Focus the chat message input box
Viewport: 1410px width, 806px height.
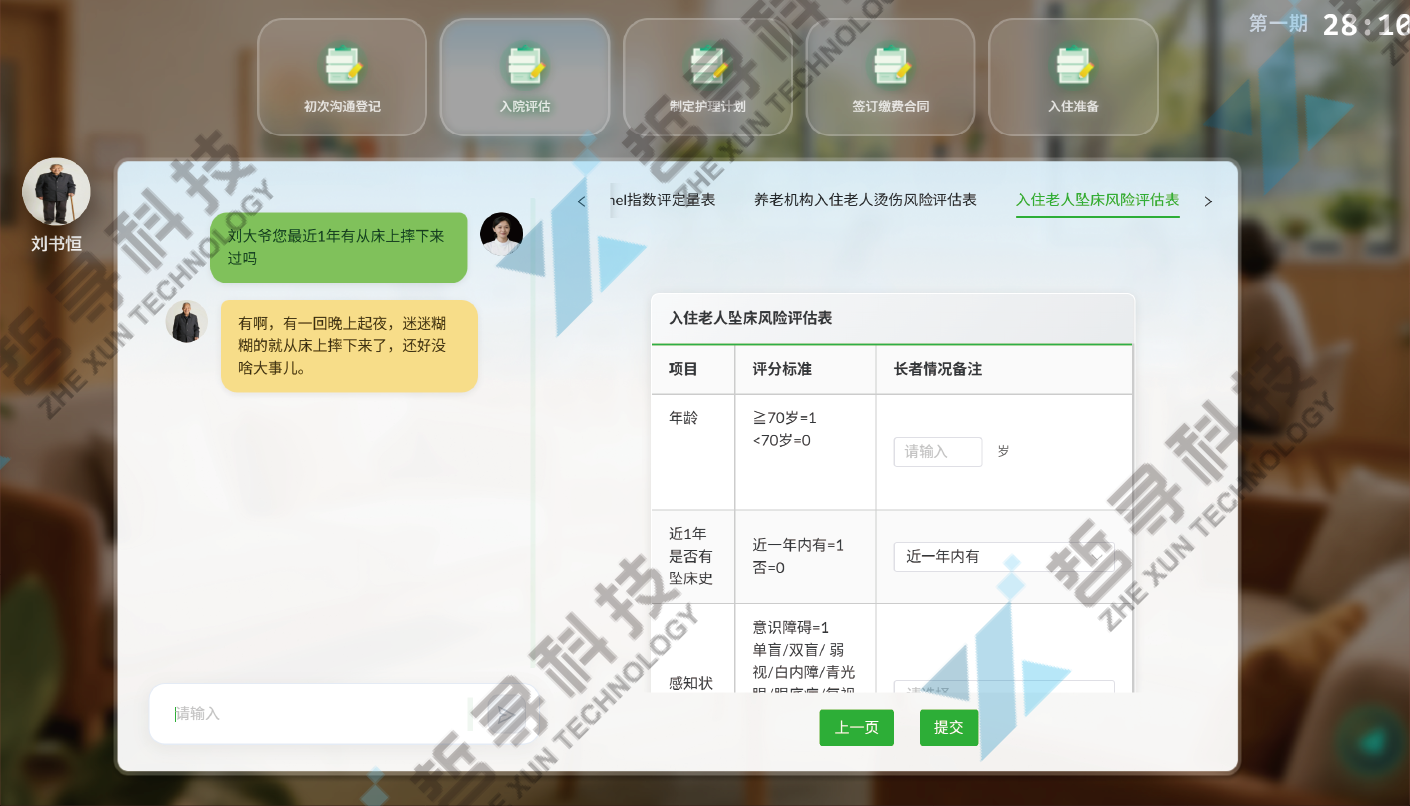tap(318, 714)
